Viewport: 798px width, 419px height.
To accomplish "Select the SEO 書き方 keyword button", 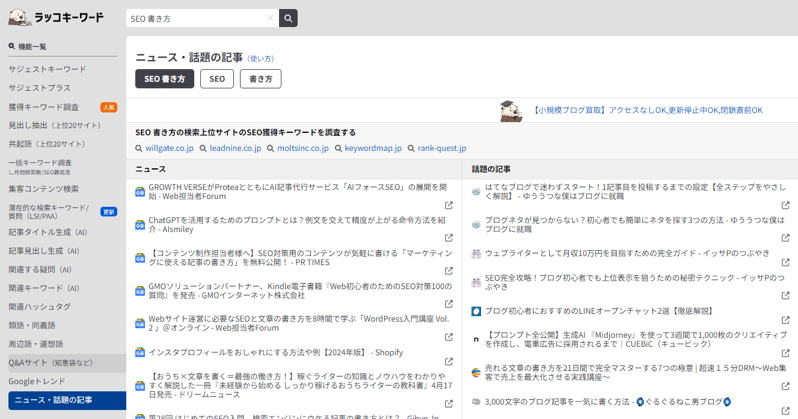I will (164, 79).
